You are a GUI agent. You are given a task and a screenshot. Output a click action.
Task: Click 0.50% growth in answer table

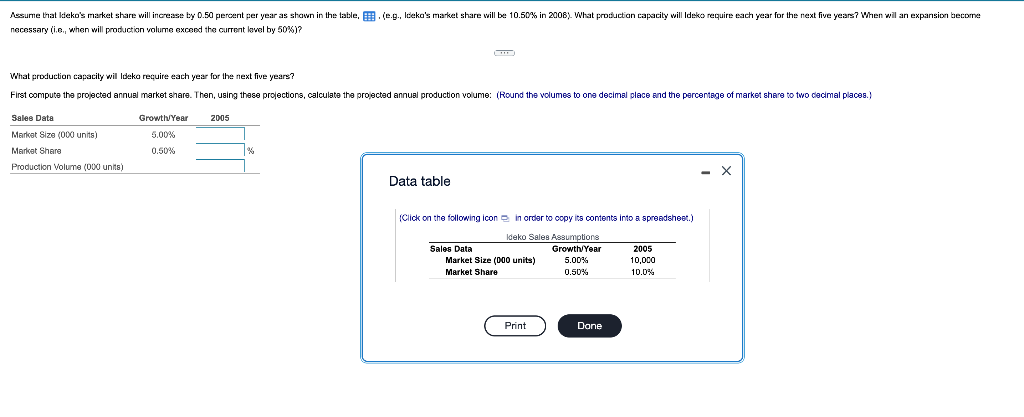[163, 151]
